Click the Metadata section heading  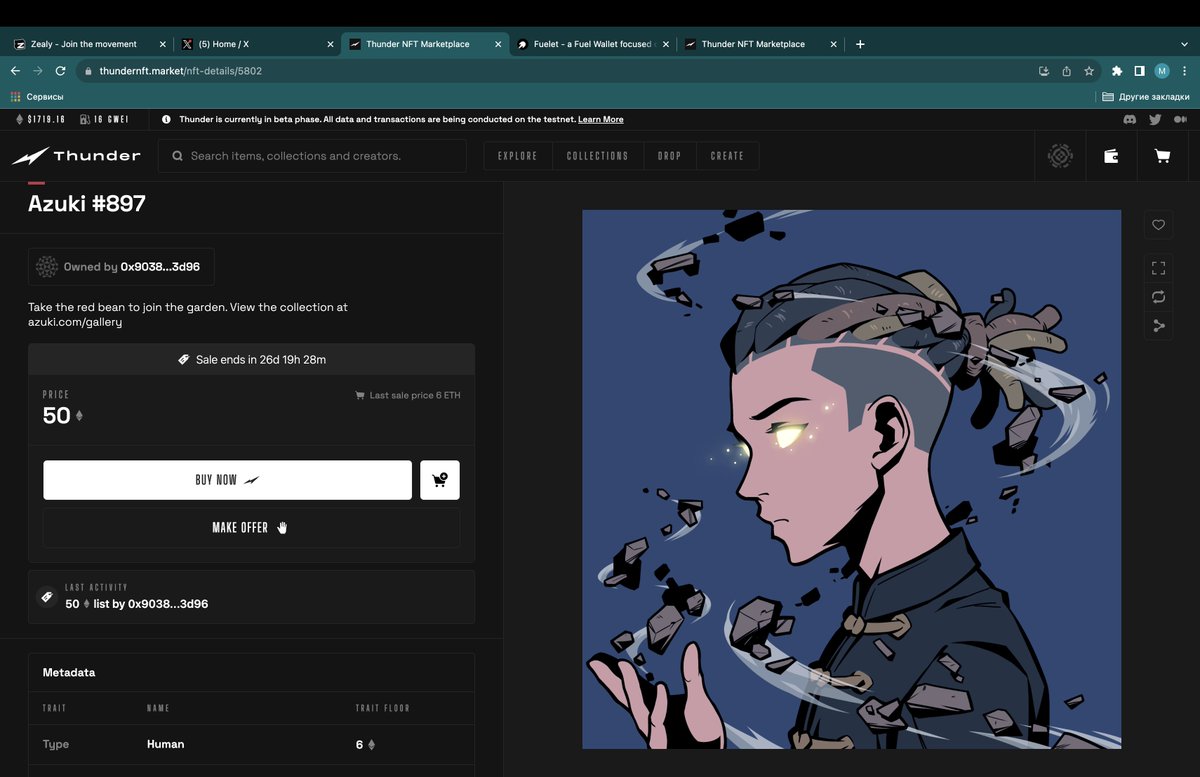click(69, 672)
